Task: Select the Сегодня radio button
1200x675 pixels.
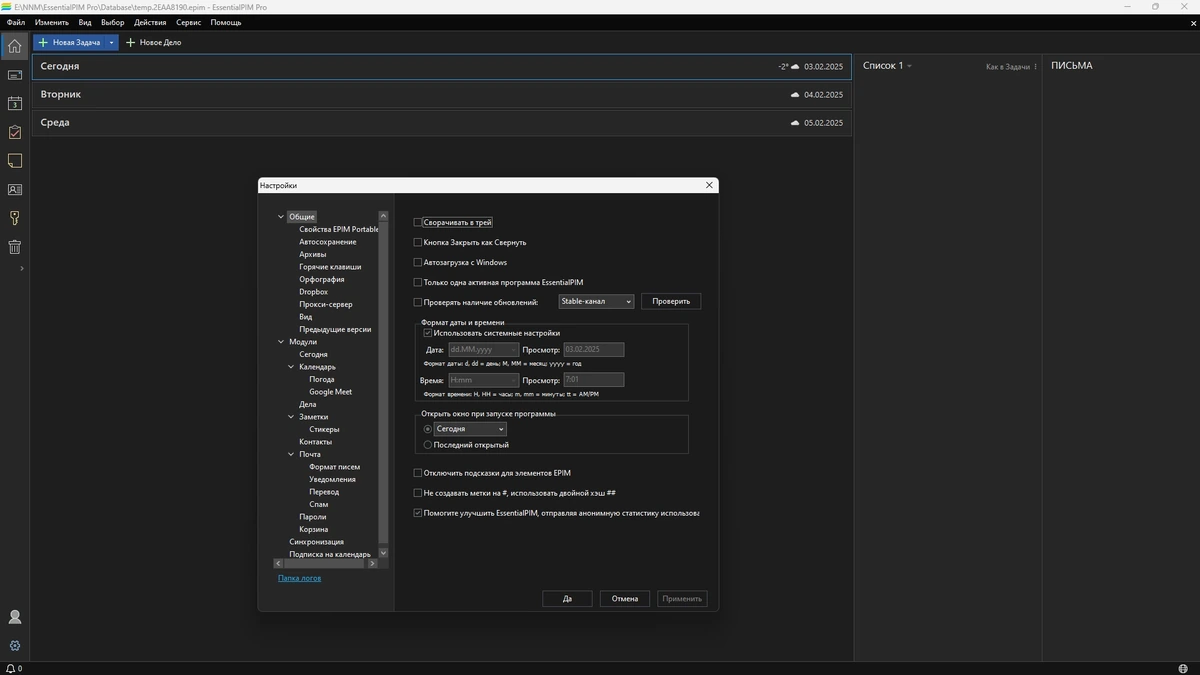Action: [428, 429]
